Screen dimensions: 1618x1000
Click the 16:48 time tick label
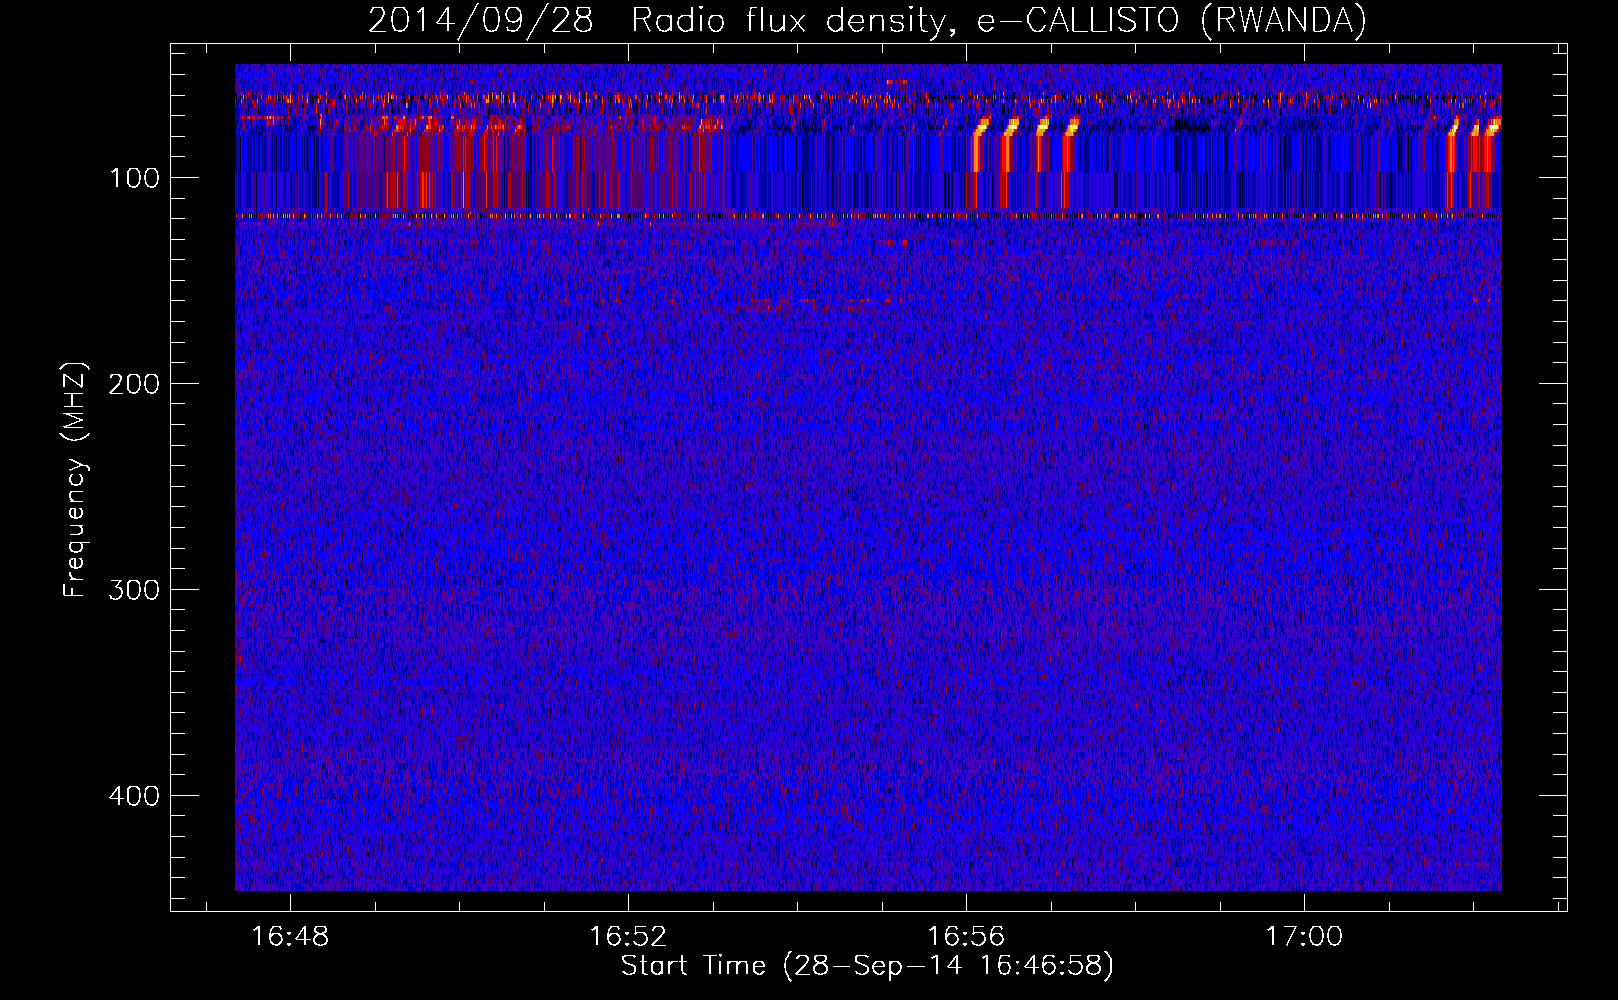290,937
